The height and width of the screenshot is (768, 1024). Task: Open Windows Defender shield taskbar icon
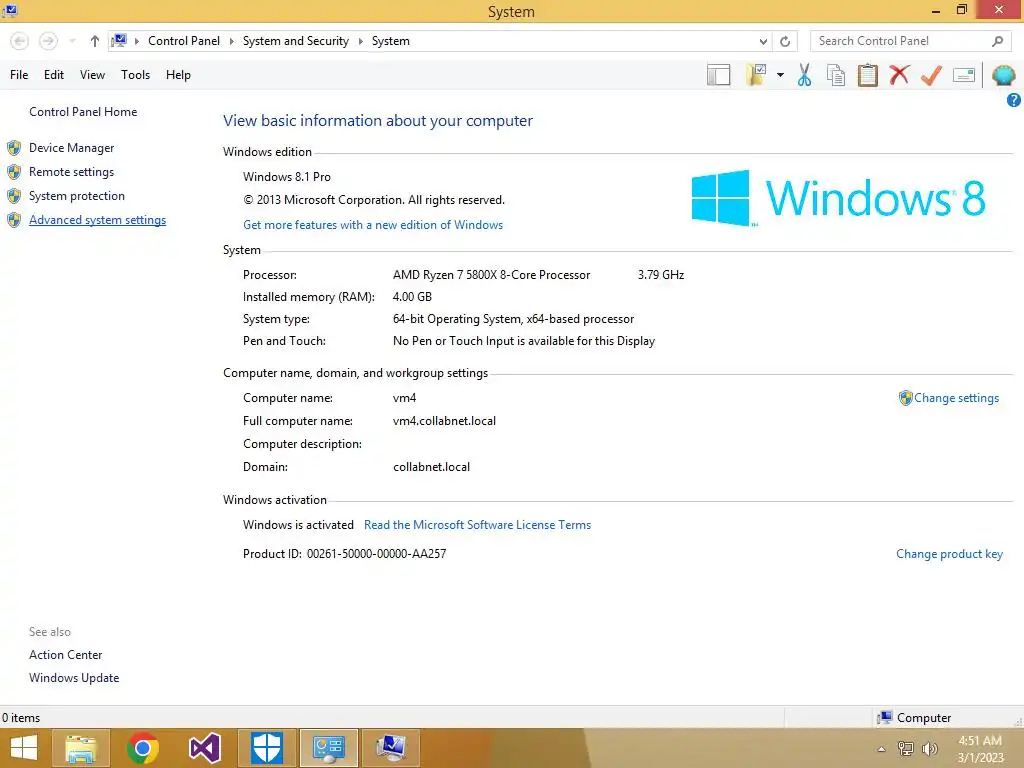266,748
